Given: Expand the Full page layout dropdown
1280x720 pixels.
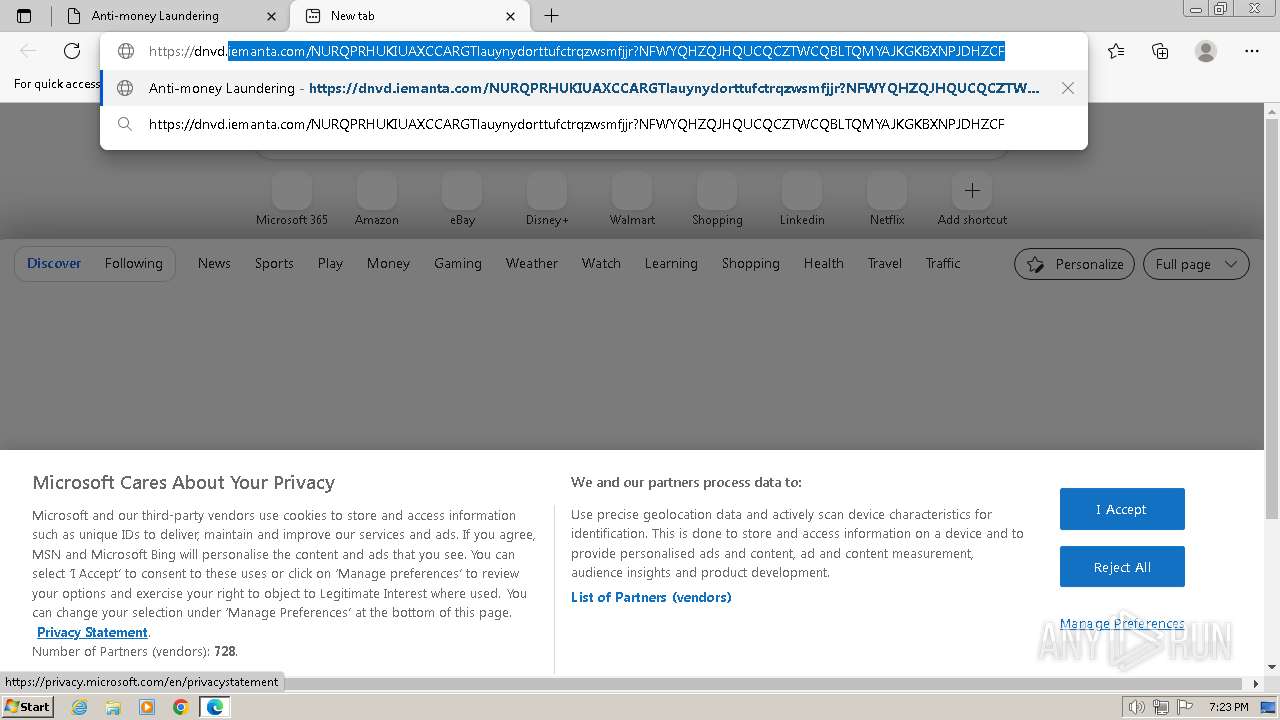Looking at the screenshot, I should [x=1197, y=264].
